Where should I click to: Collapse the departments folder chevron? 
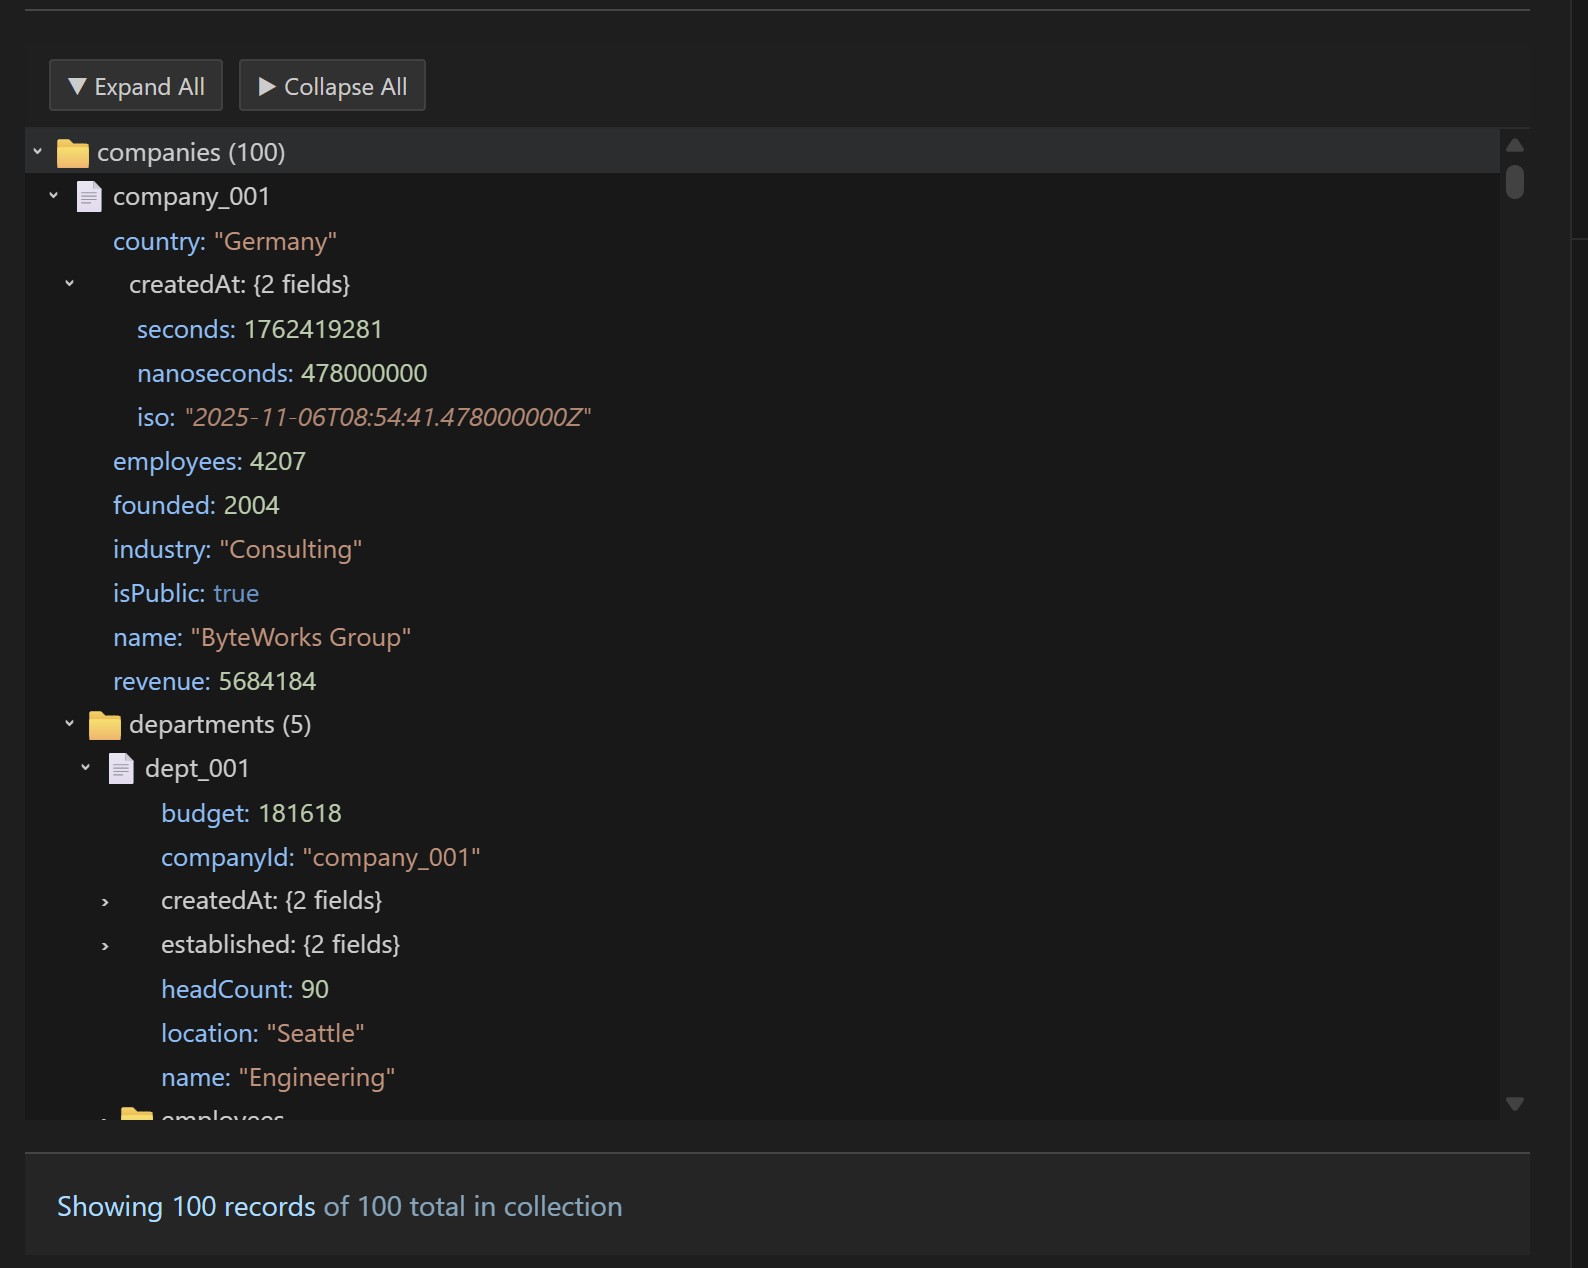[x=70, y=724]
